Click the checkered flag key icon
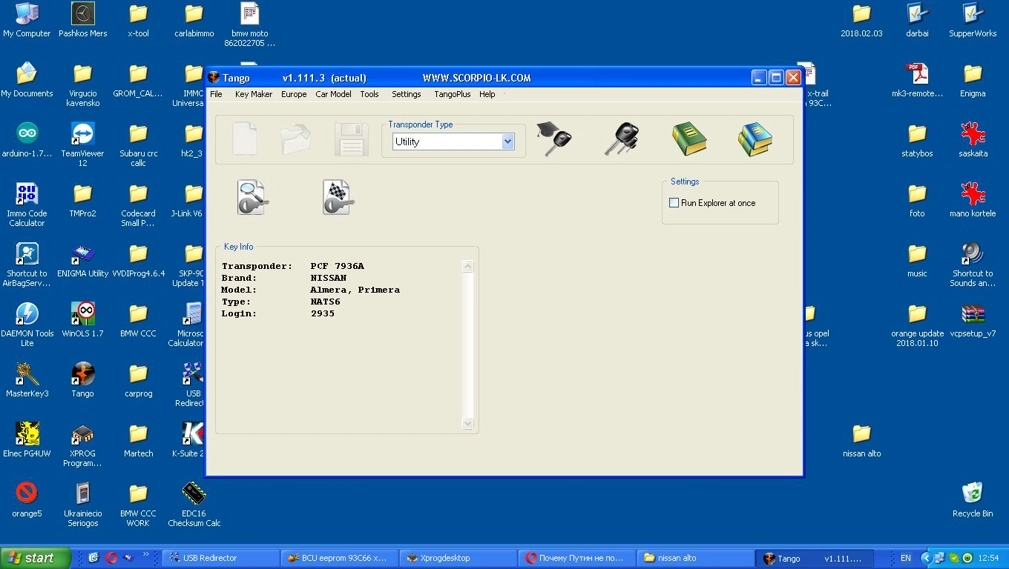Viewport: 1009px width, 569px height. click(337, 197)
